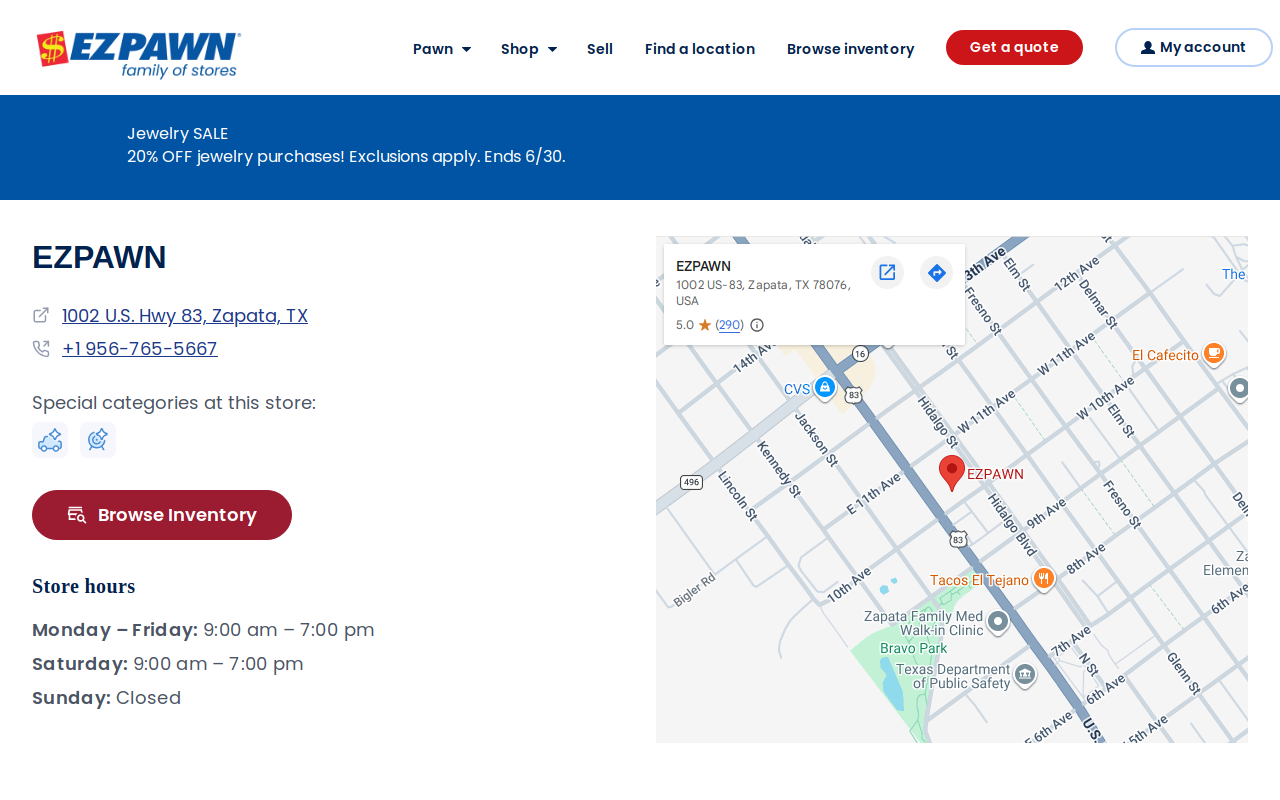Expand the Shop dropdown menu
This screenshot has height=800, width=1280.
(x=529, y=49)
